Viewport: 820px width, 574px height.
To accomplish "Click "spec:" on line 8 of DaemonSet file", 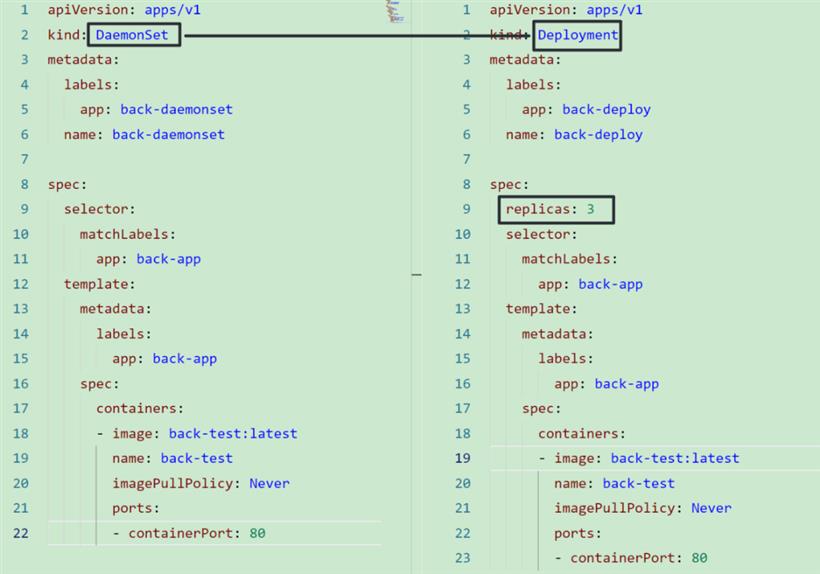I will (x=67, y=185).
